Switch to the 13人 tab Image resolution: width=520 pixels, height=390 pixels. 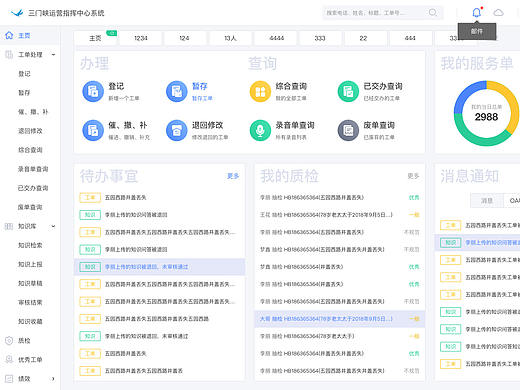[x=230, y=38]
